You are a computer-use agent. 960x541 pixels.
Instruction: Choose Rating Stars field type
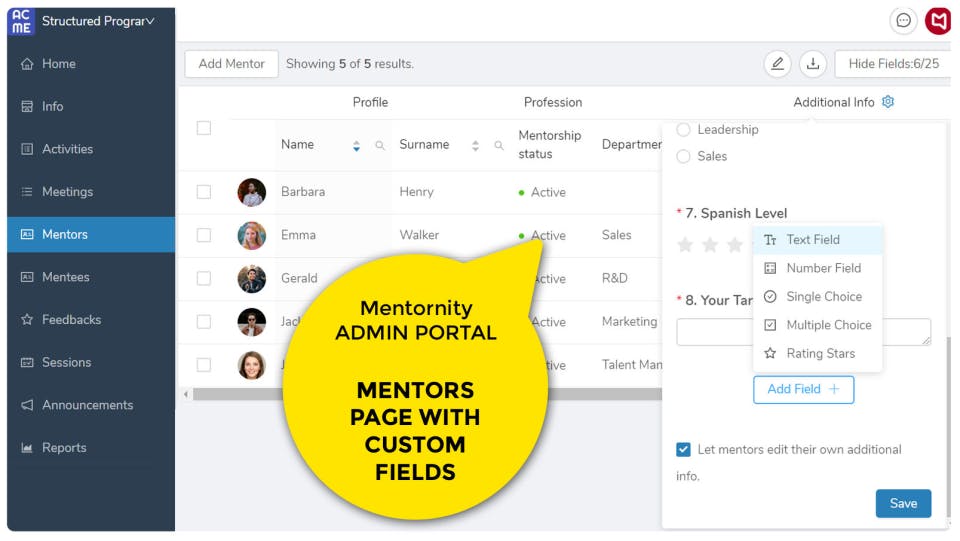(x=817, y=354)
